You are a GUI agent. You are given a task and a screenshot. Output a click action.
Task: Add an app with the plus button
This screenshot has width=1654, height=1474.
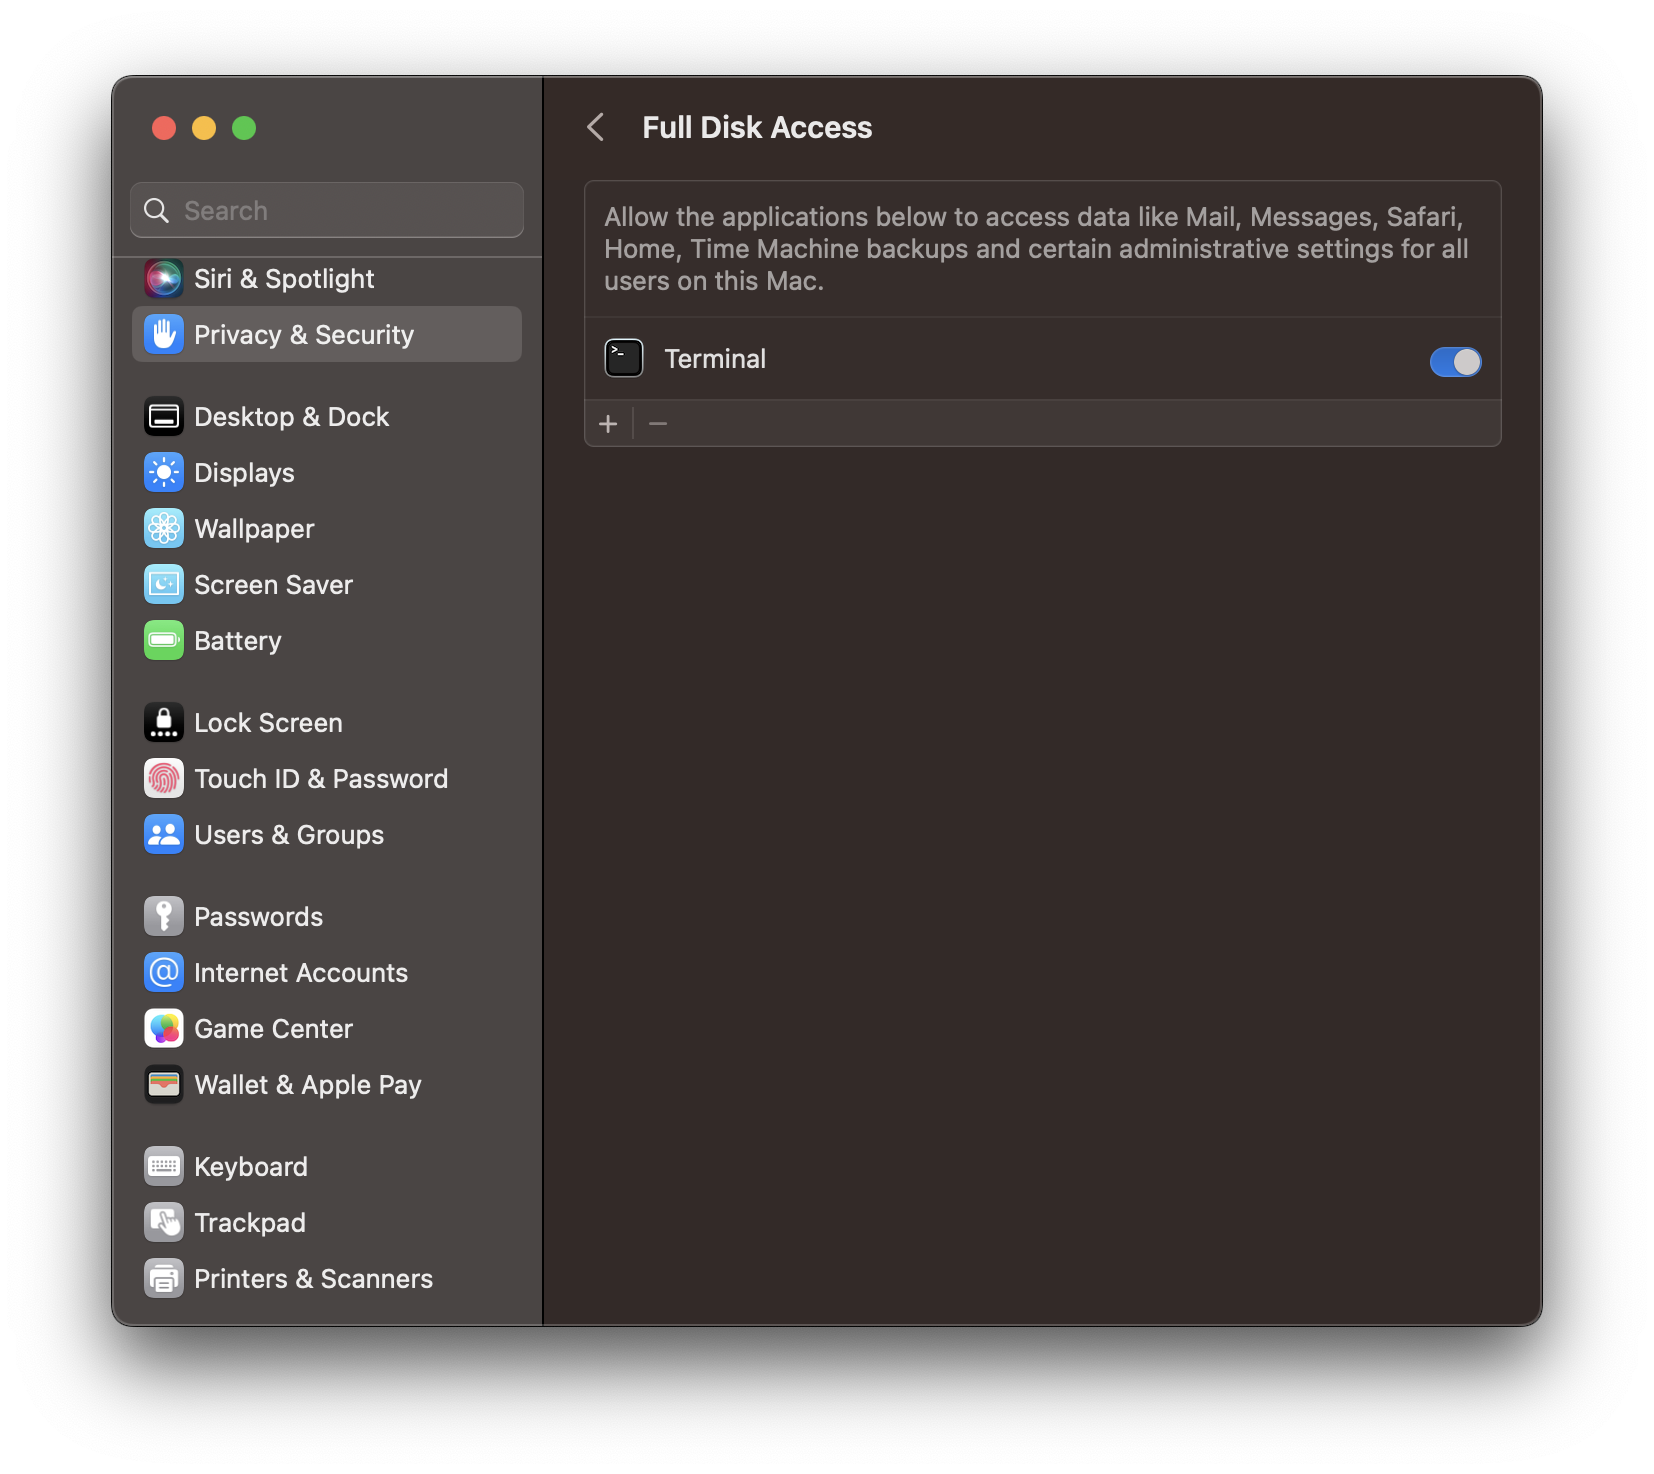[608, 423]
